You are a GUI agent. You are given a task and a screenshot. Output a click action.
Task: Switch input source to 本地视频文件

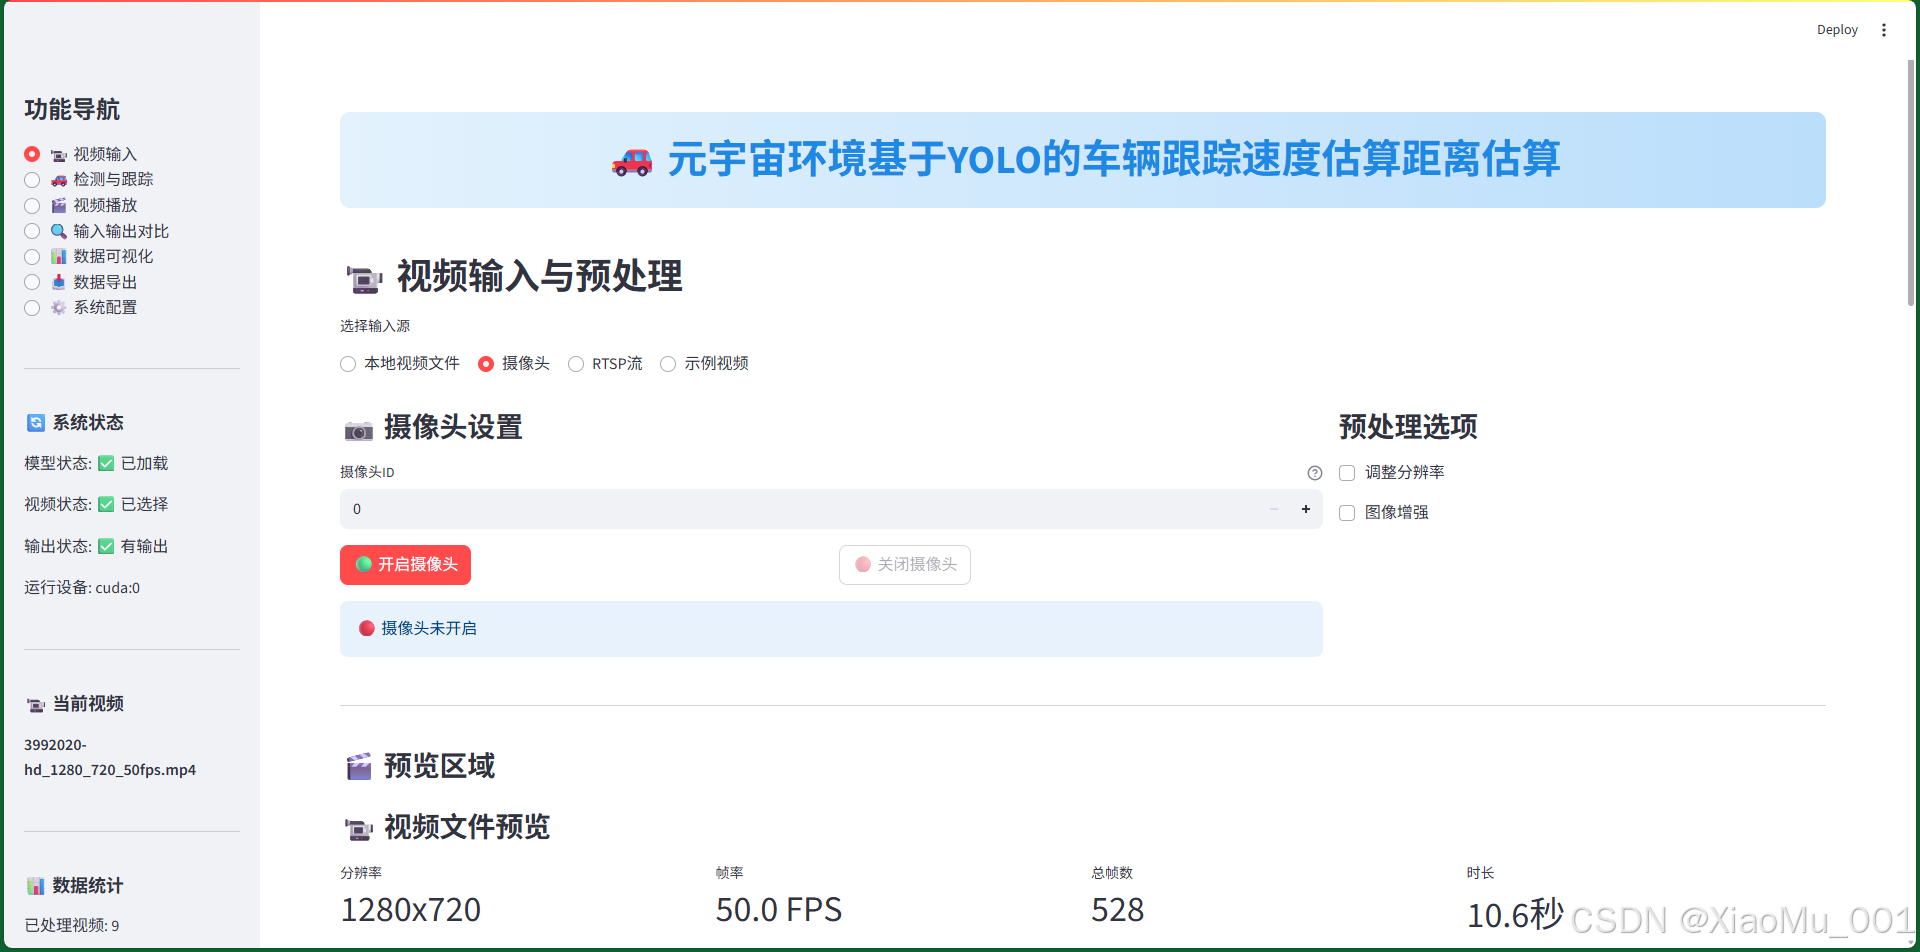click(x=347, y=364)
